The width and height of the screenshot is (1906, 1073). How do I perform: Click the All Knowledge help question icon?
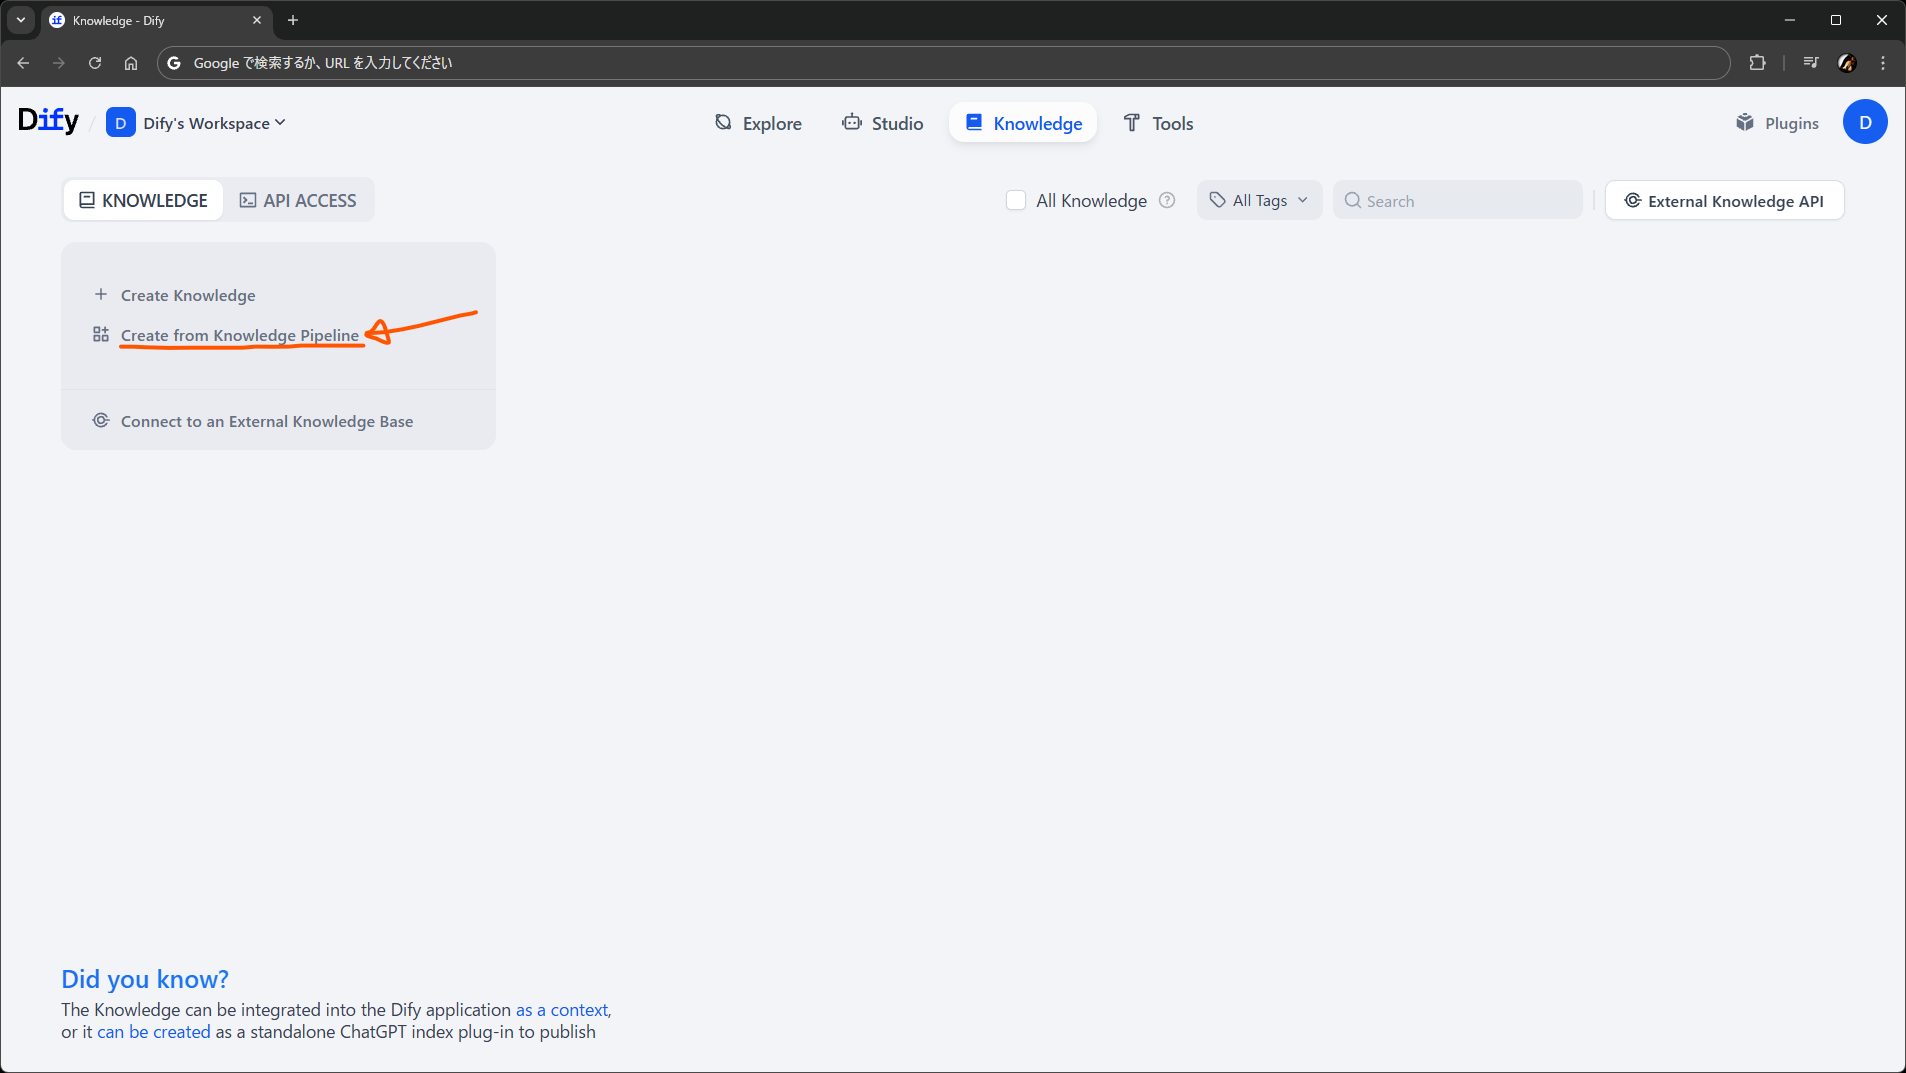(x=1166, y=200)
